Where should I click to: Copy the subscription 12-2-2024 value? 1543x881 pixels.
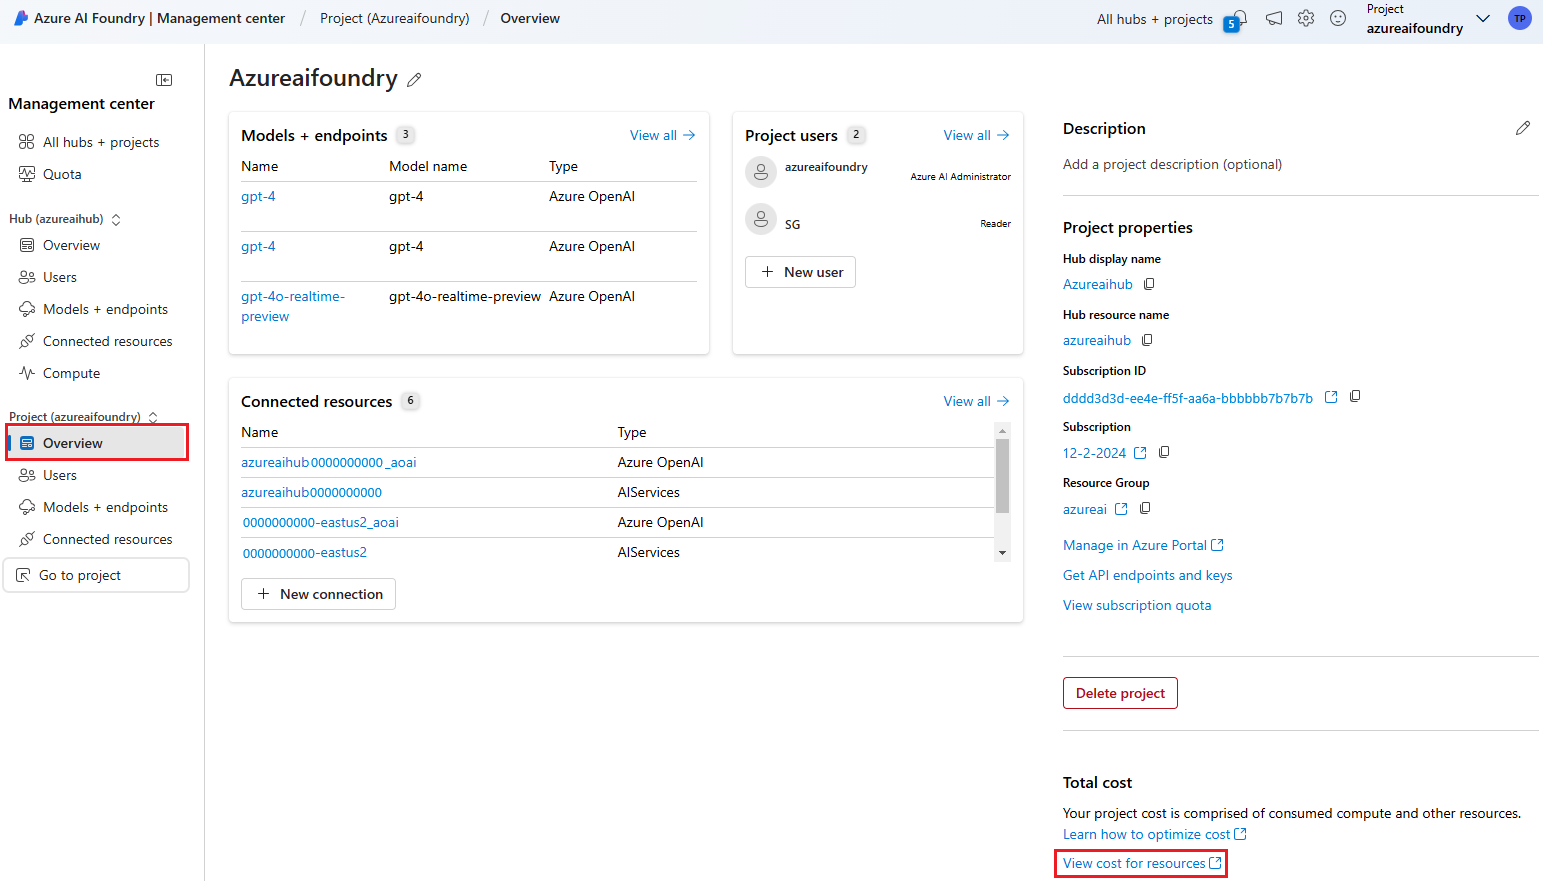(x=1164, y=452)
